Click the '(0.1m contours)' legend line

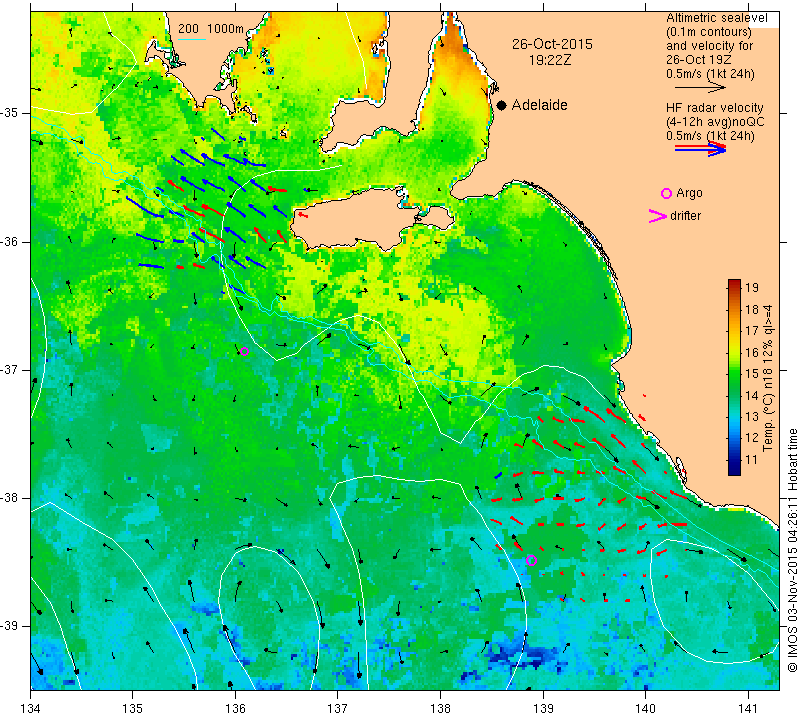coord(708,32)
